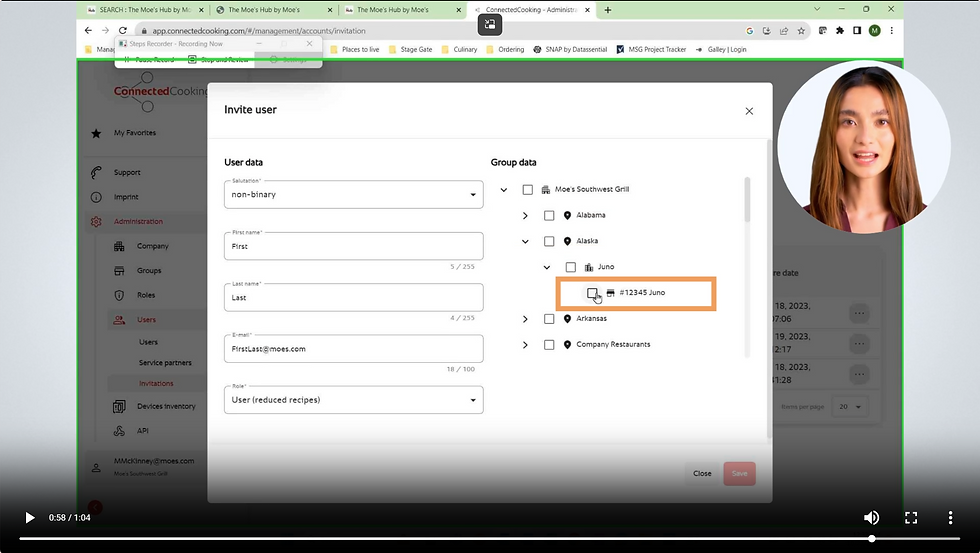Open Invitations sub-item

tap(156, 384)
